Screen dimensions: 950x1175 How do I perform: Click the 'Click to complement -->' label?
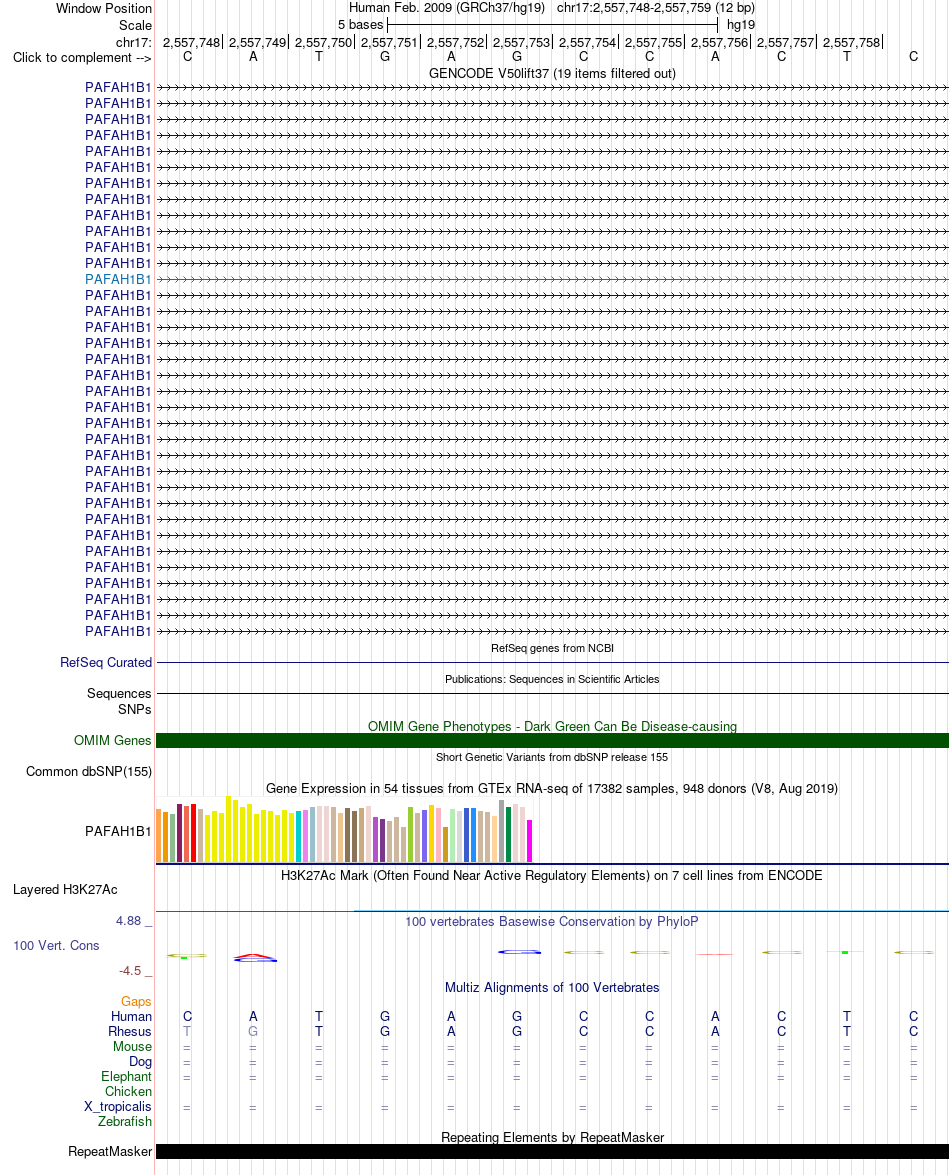pos(82,58)
